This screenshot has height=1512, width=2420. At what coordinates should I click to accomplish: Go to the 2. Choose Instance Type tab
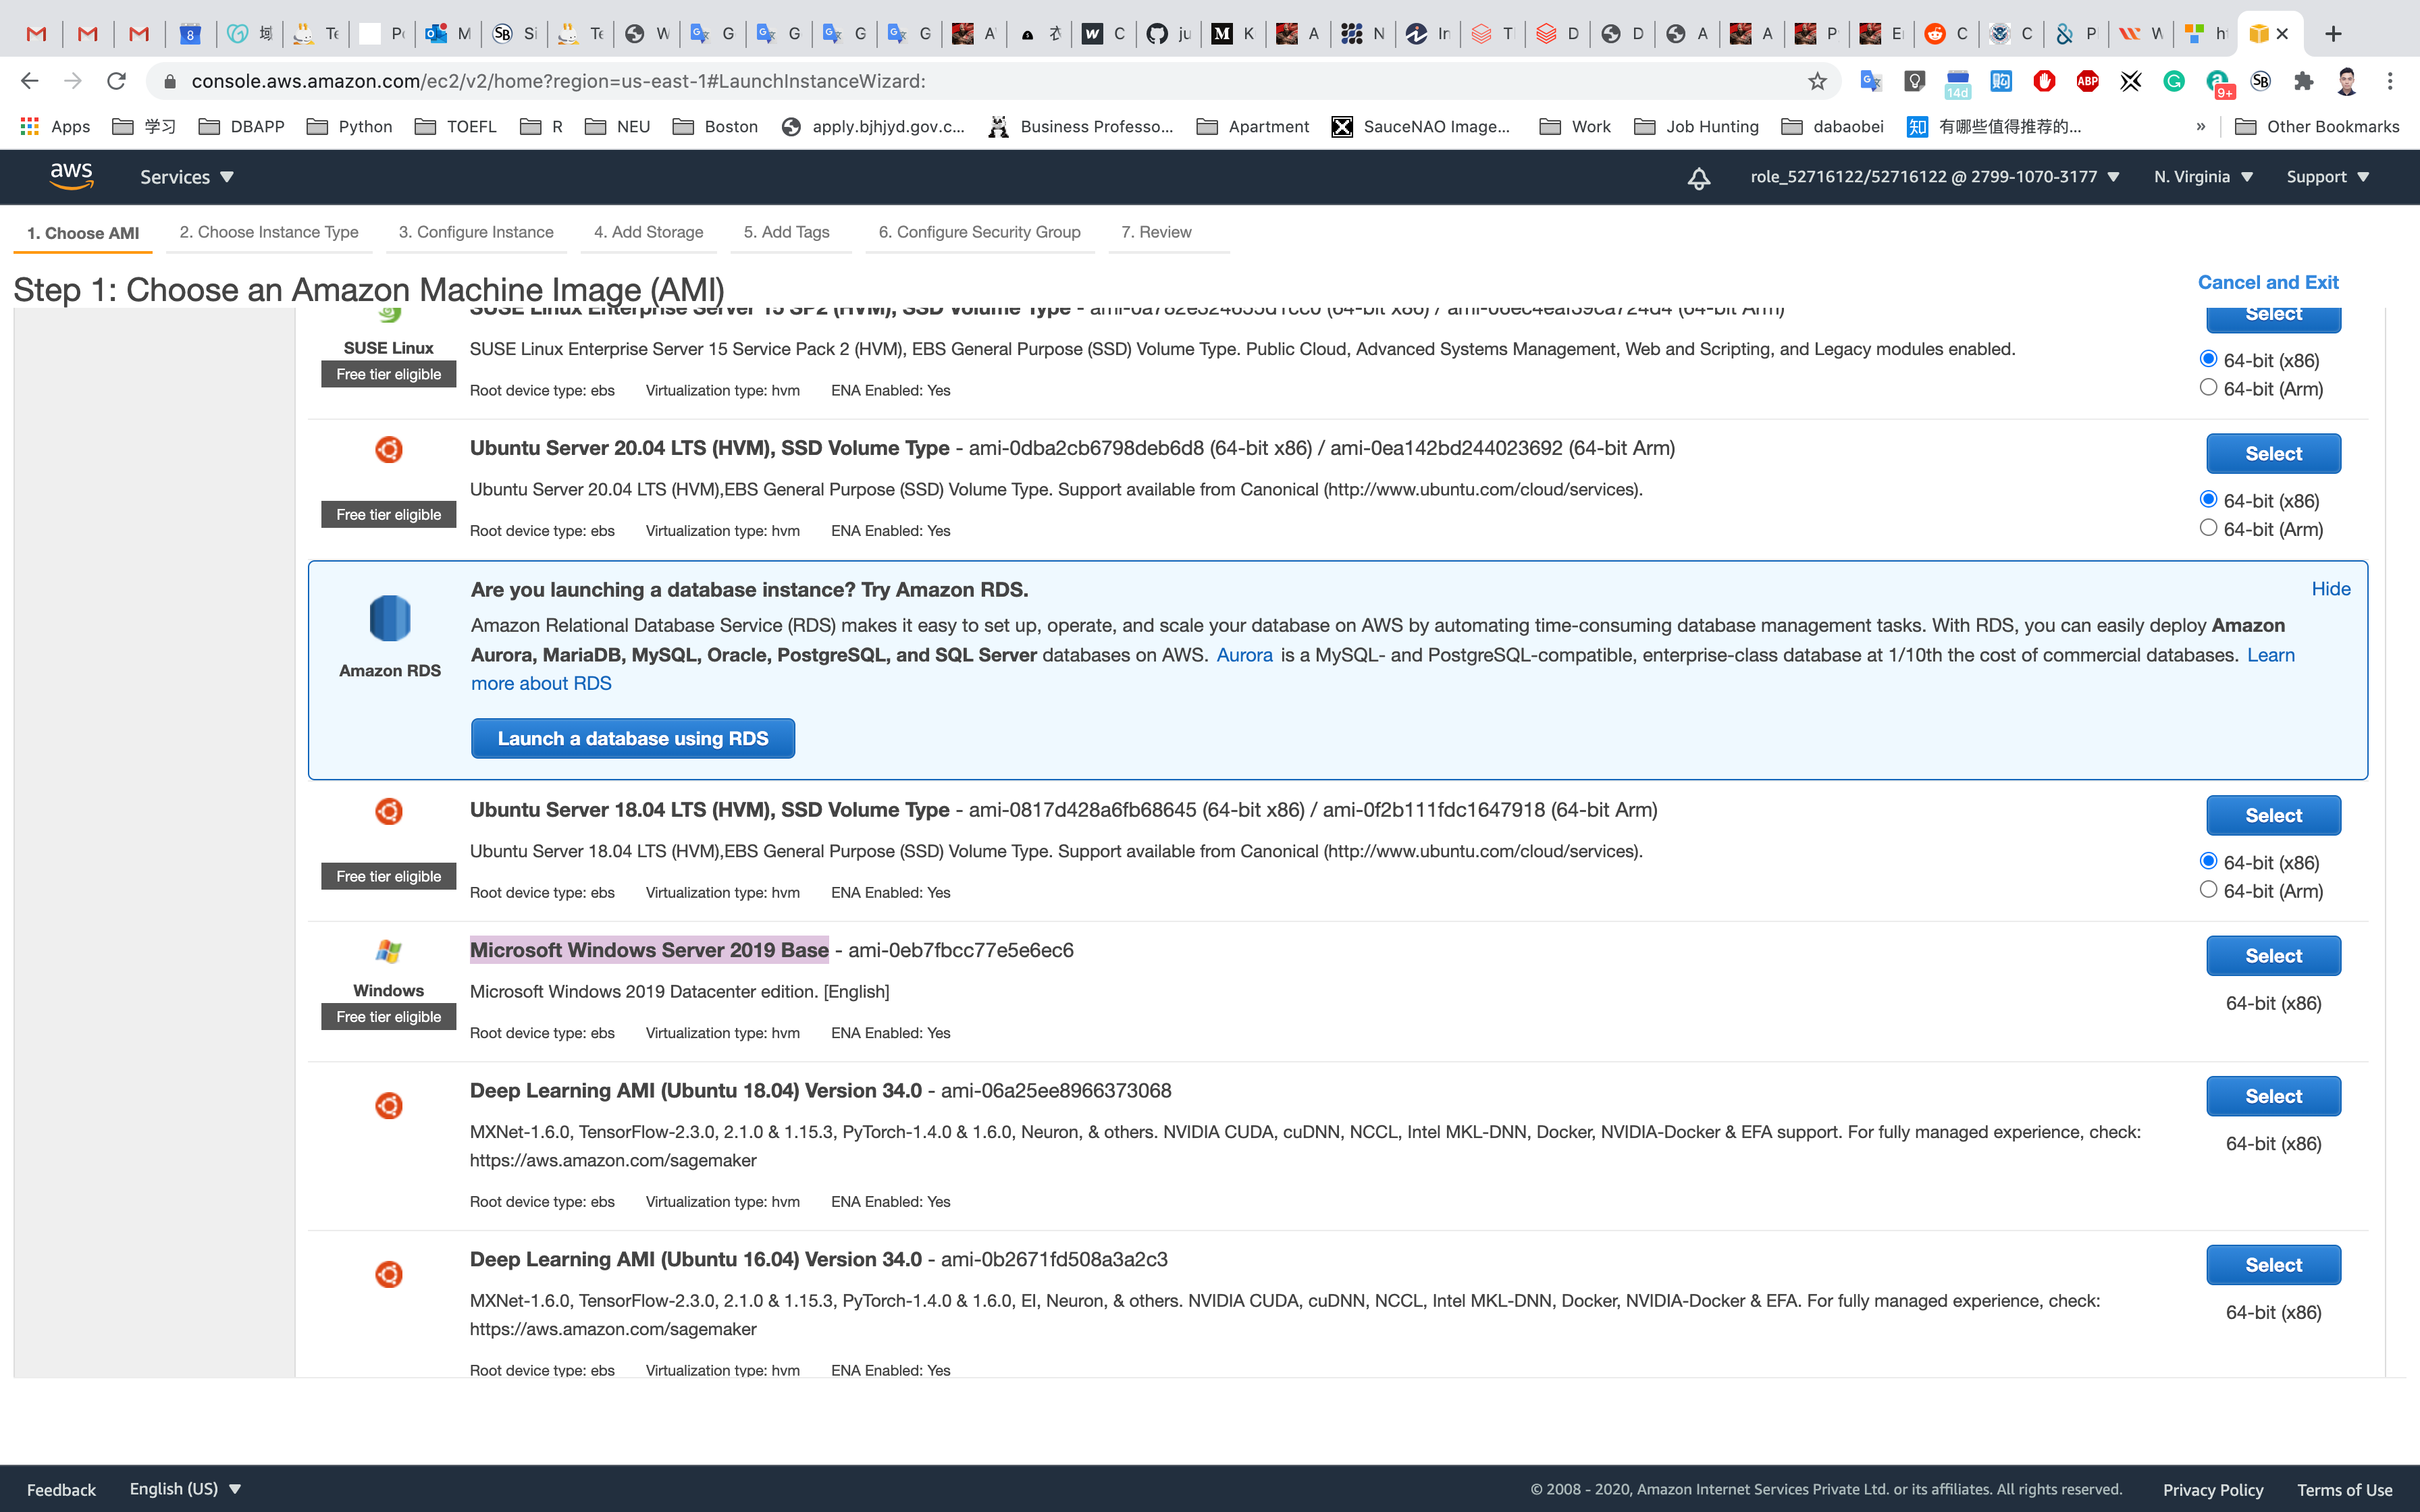(268, 232)
